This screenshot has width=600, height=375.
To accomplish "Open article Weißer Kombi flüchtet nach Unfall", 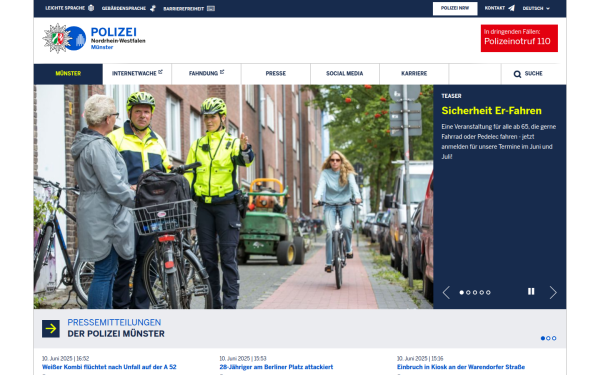I will pyautogui.click(x=109, y=367).
